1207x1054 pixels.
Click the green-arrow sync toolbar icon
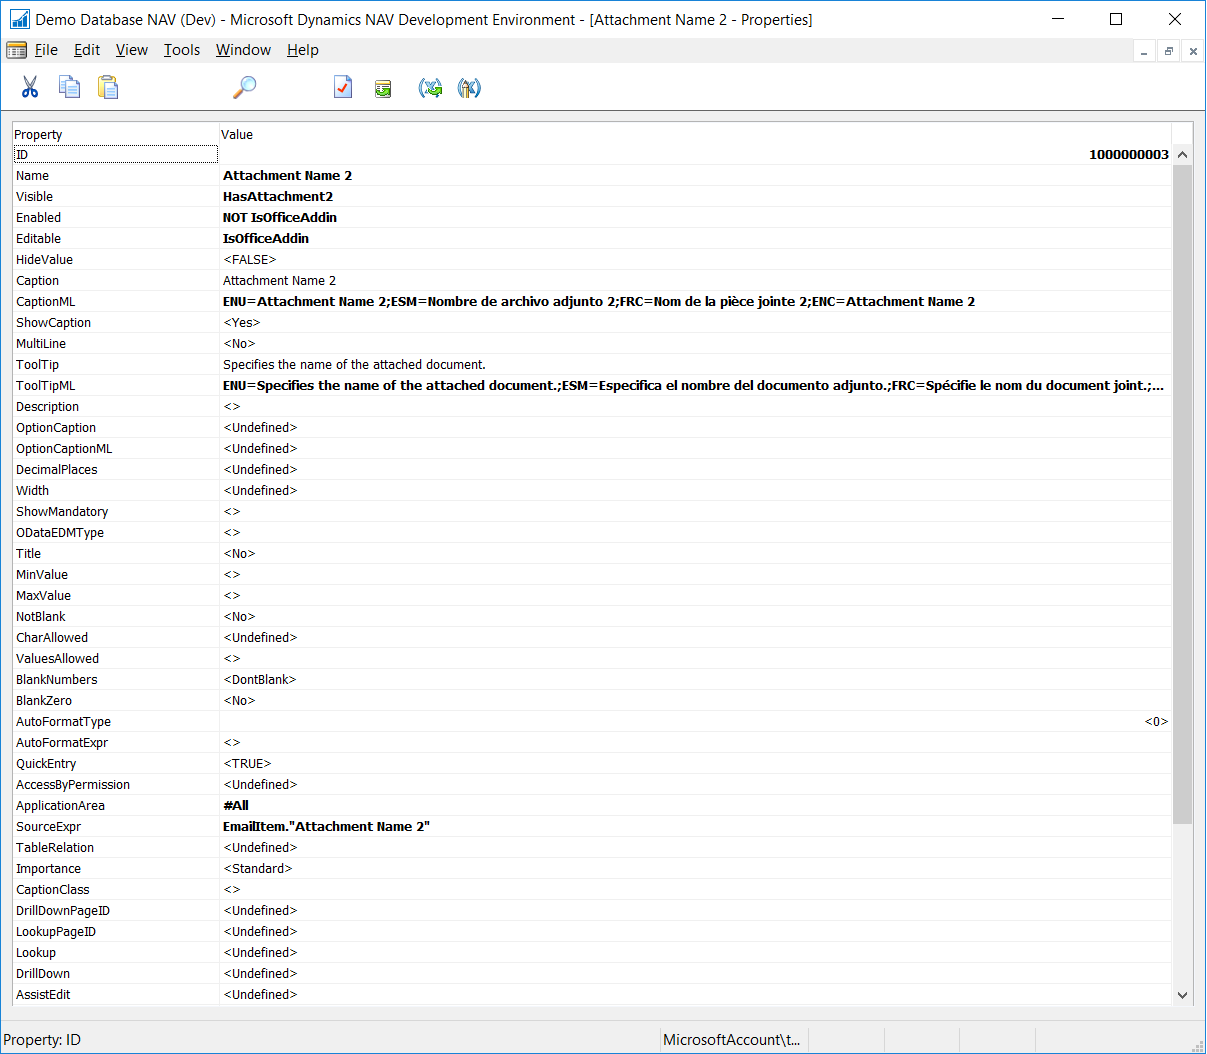430,89
